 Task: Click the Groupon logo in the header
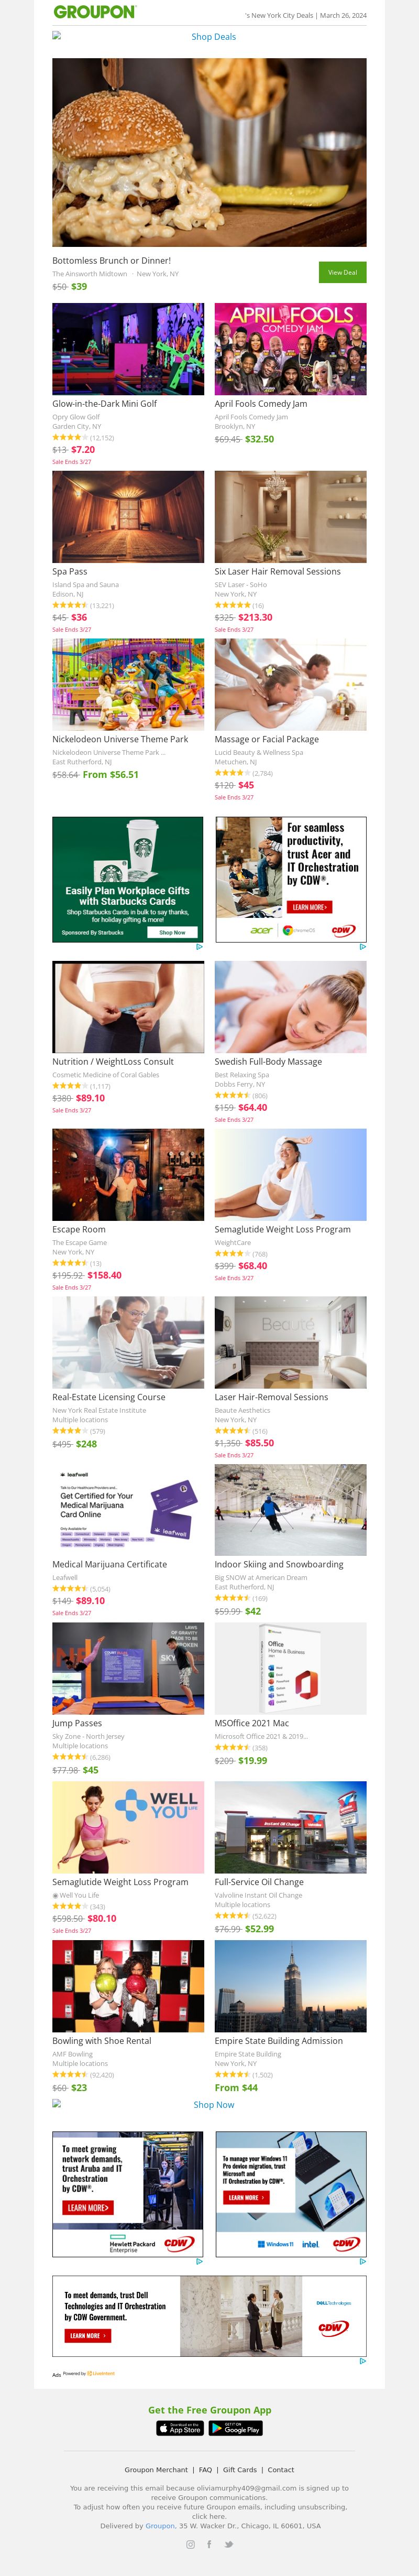(95, 12)
